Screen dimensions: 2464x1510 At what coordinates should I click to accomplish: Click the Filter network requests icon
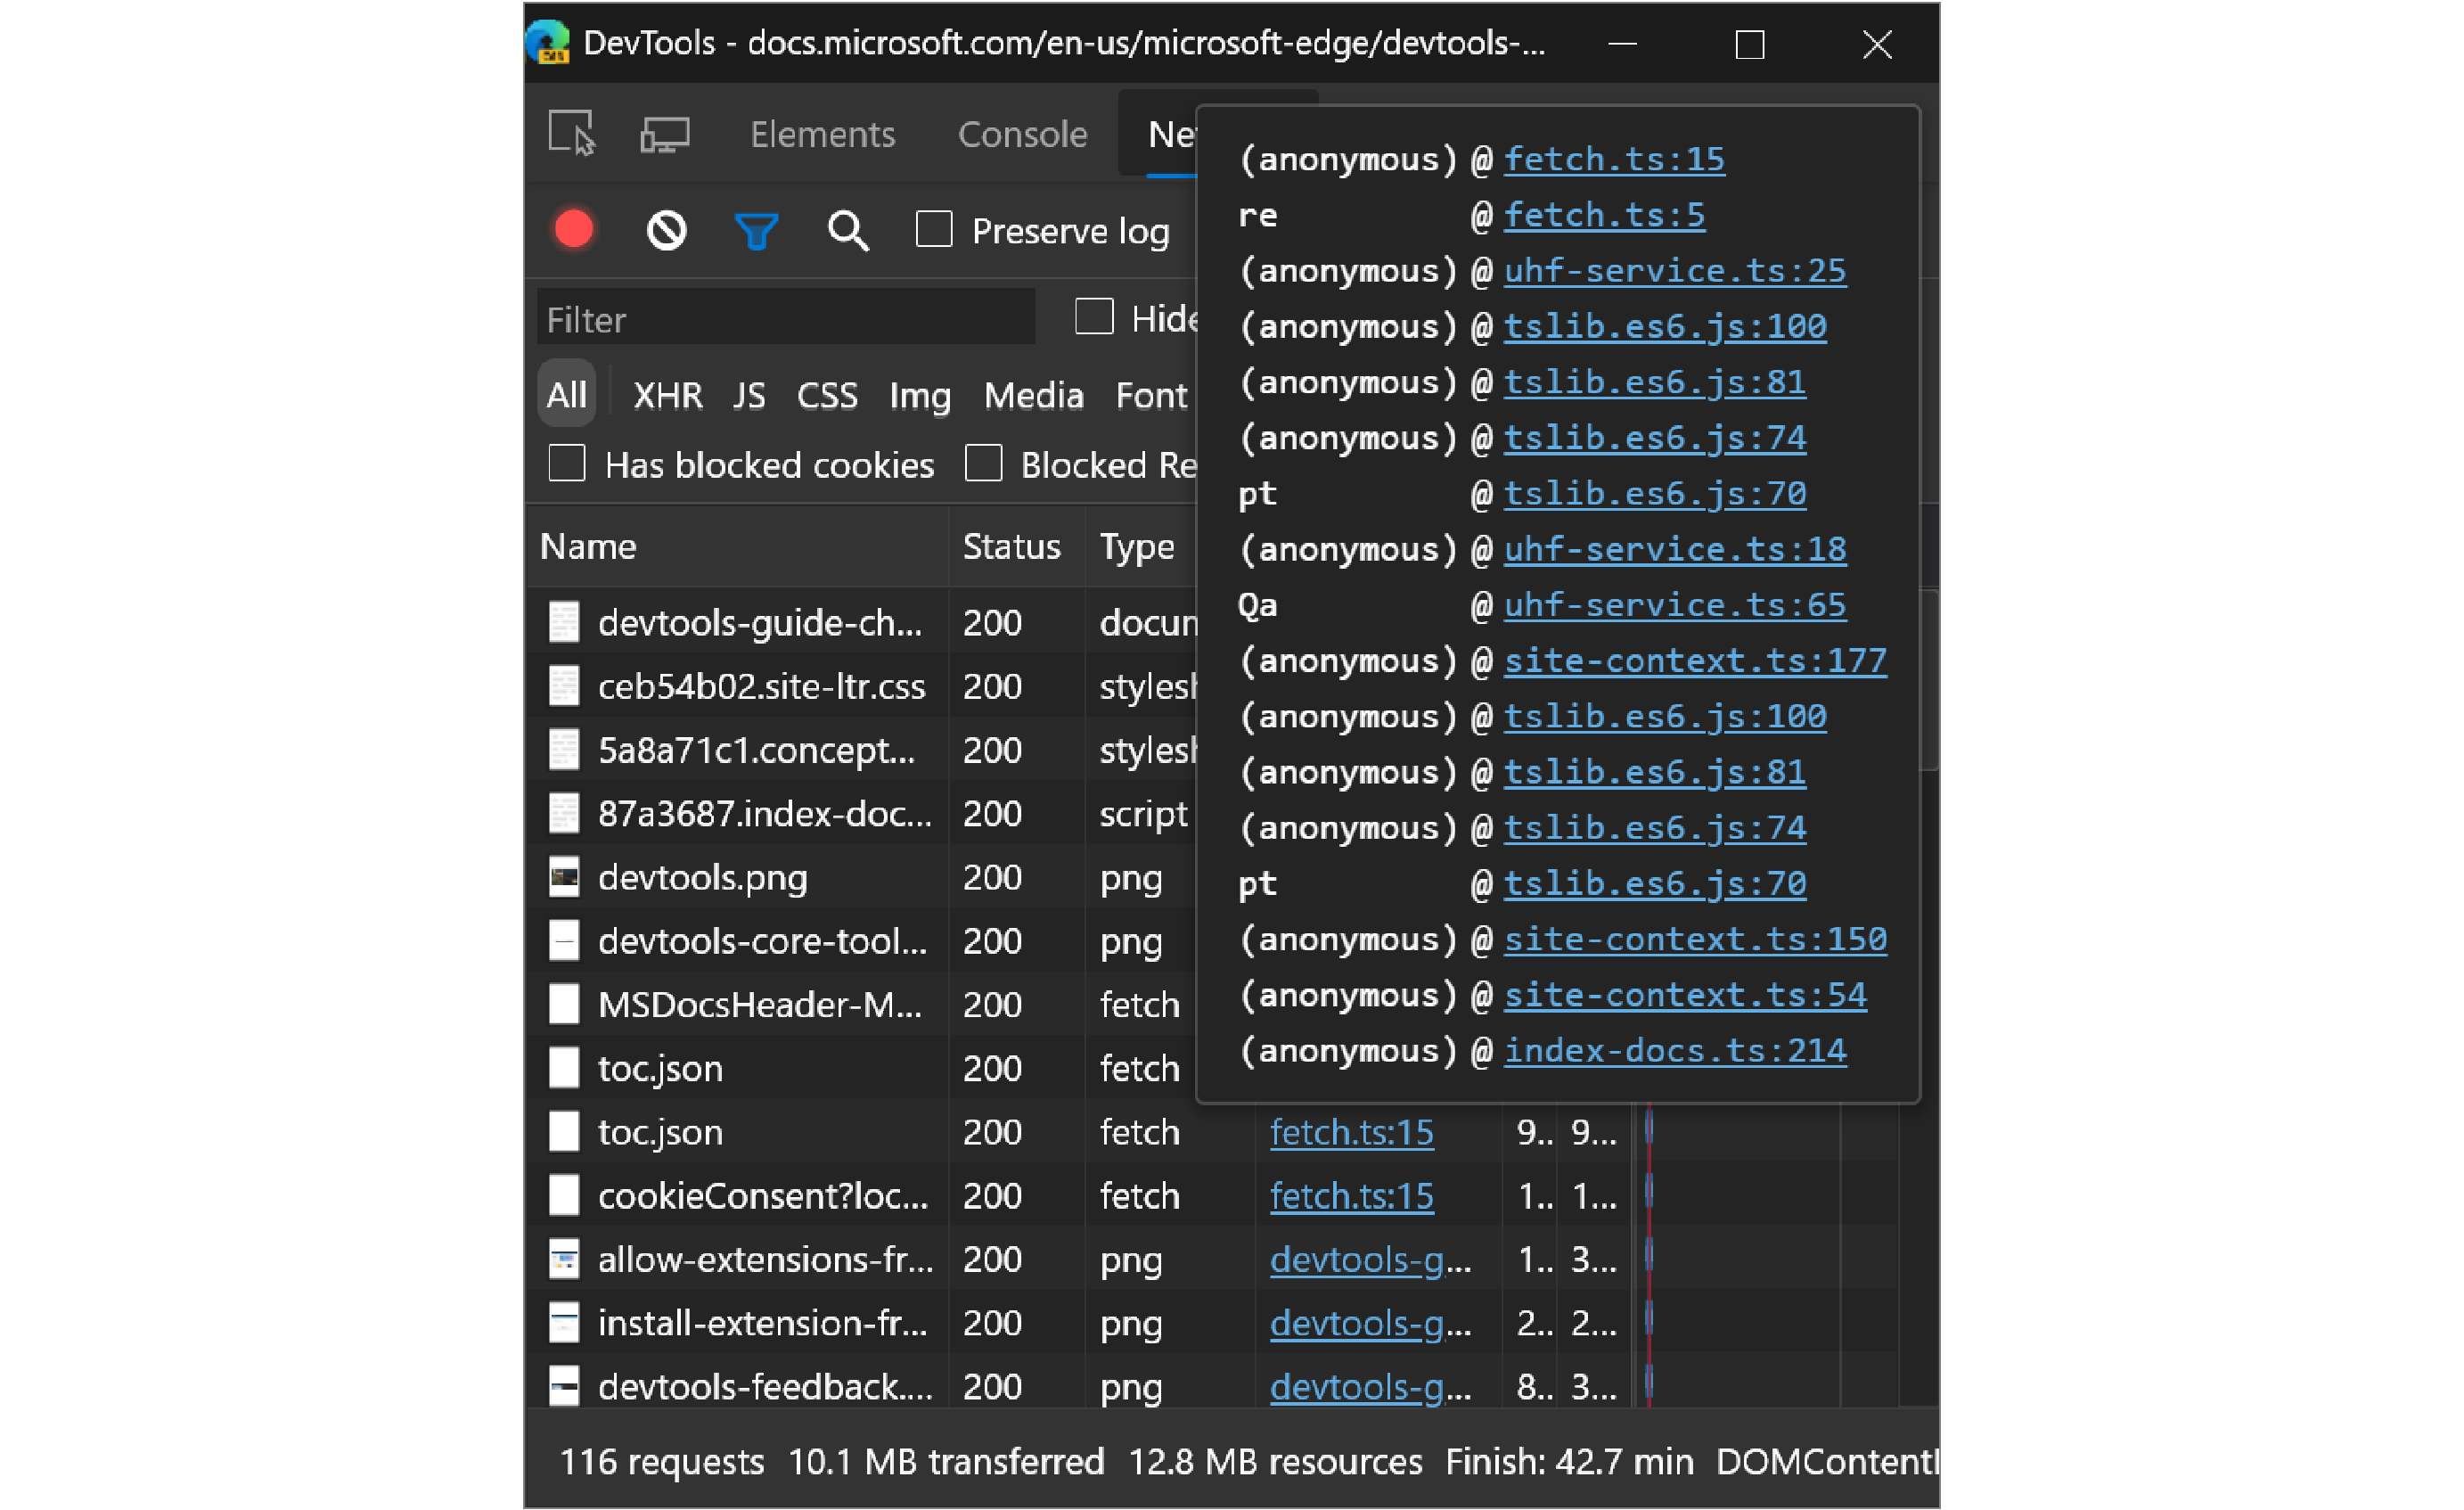point(757,231)
